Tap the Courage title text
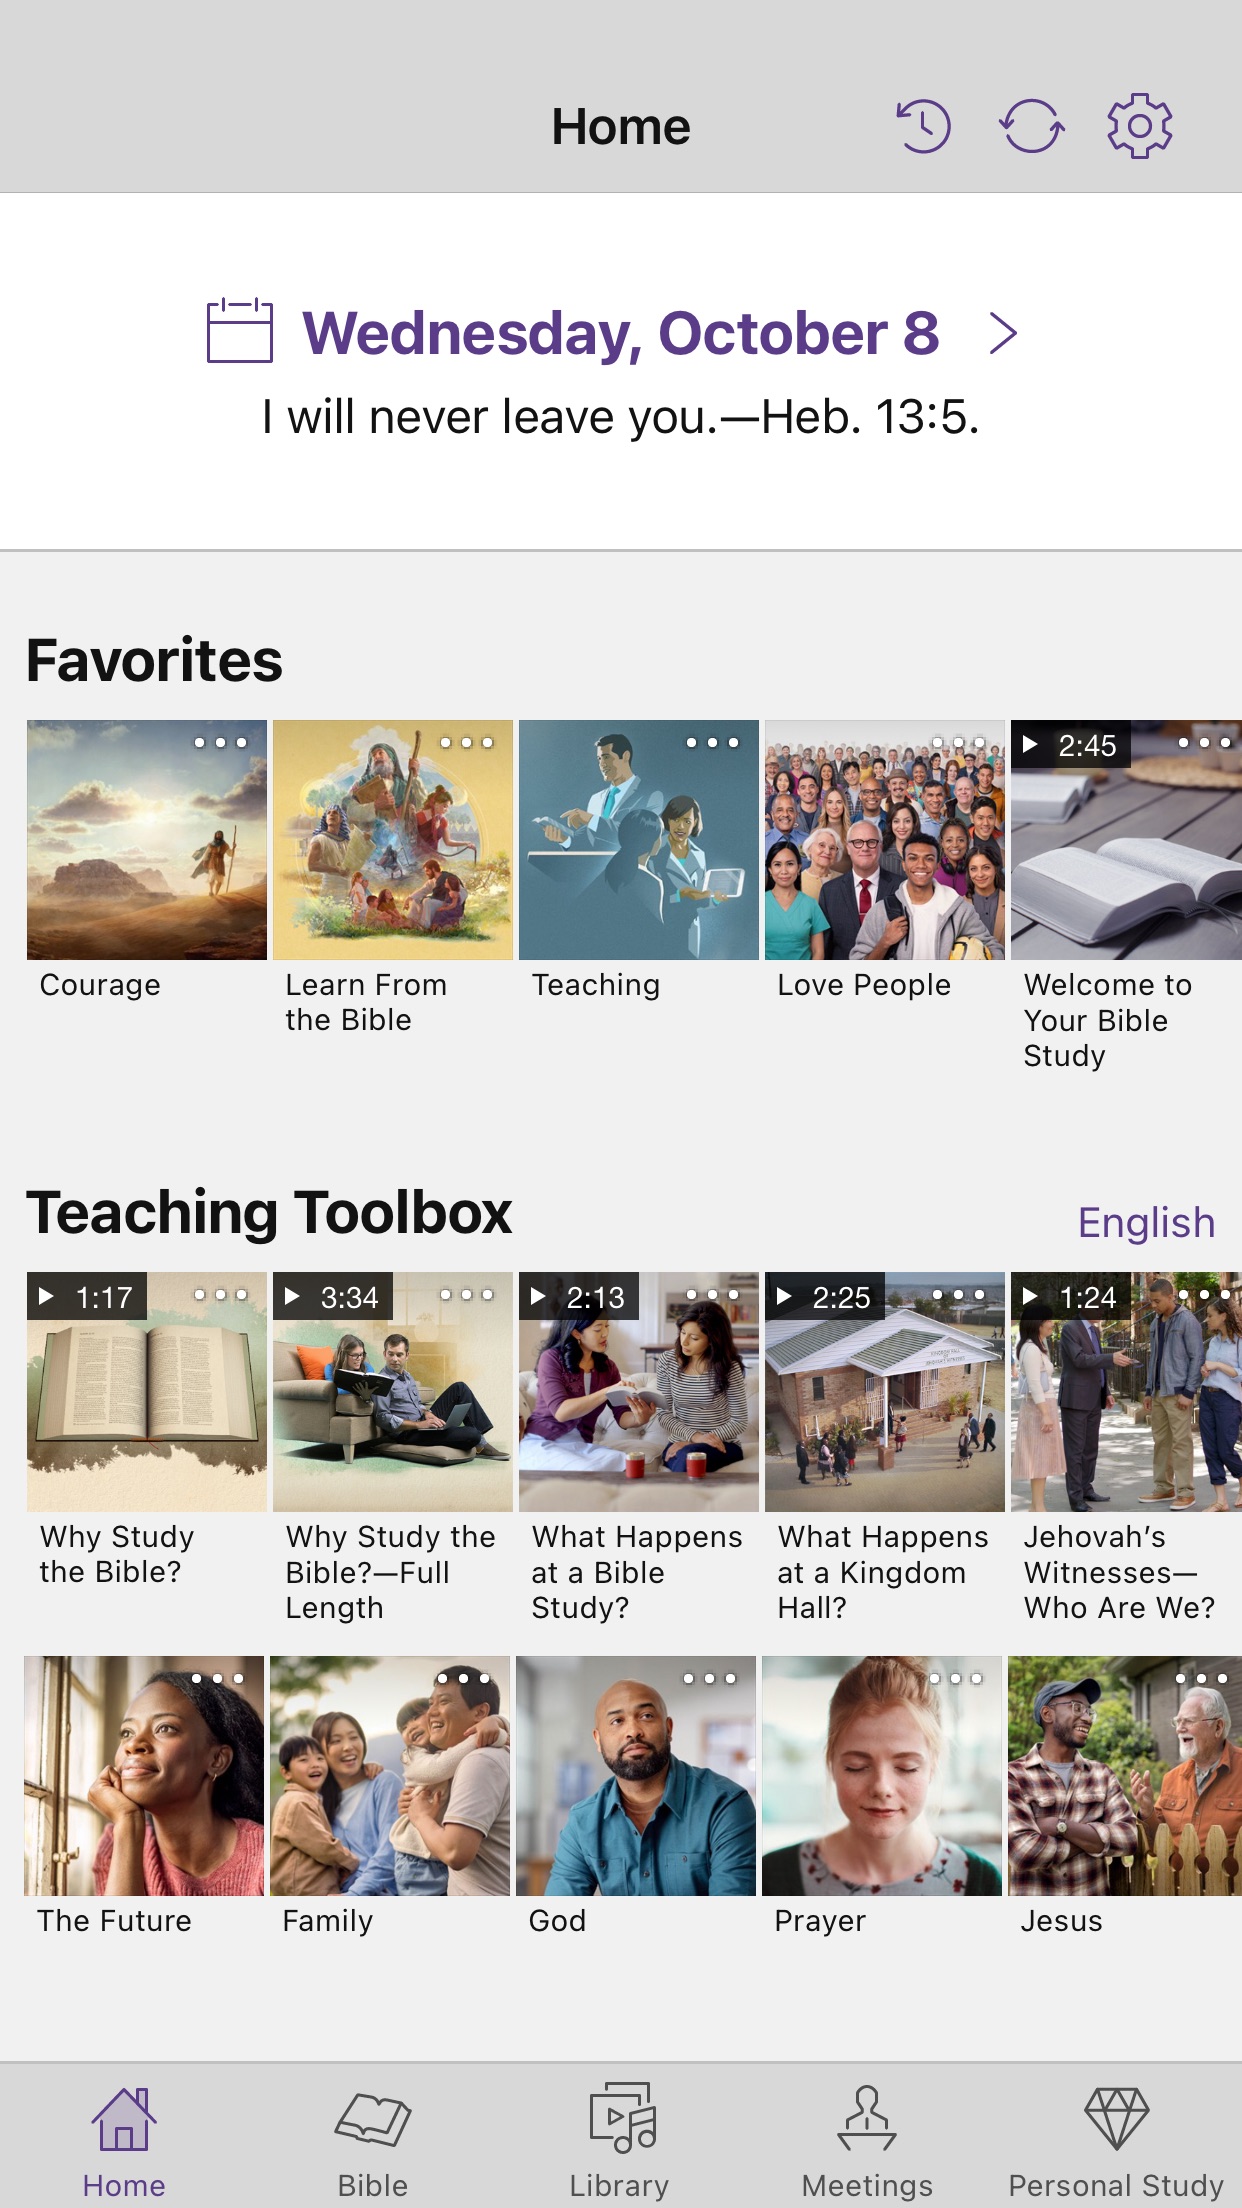This screenshot has width=1242, height=2208. [x=100, y=986]
